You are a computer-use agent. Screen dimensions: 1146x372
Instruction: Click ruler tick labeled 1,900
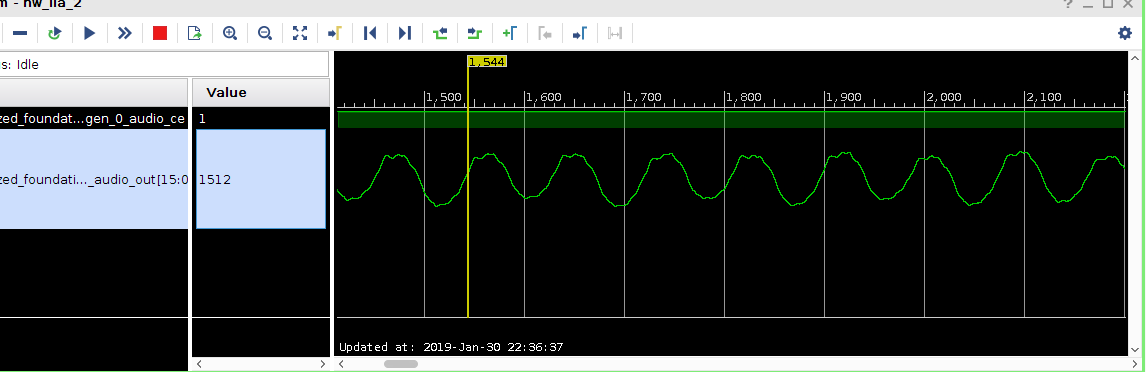(x=844, y=97)
